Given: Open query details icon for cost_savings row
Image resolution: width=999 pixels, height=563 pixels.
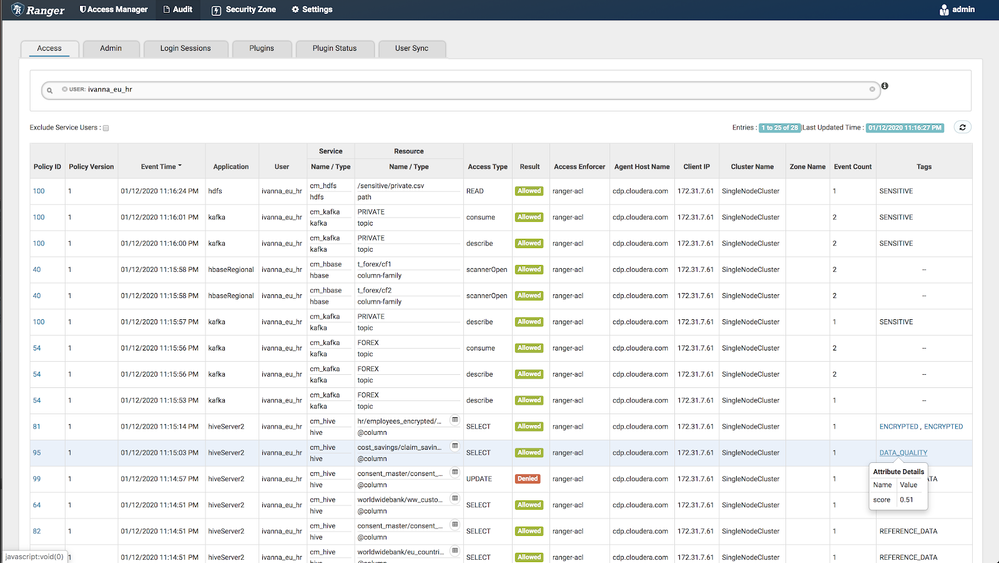Looking at the screenshot, I should [x=454, y=446].
